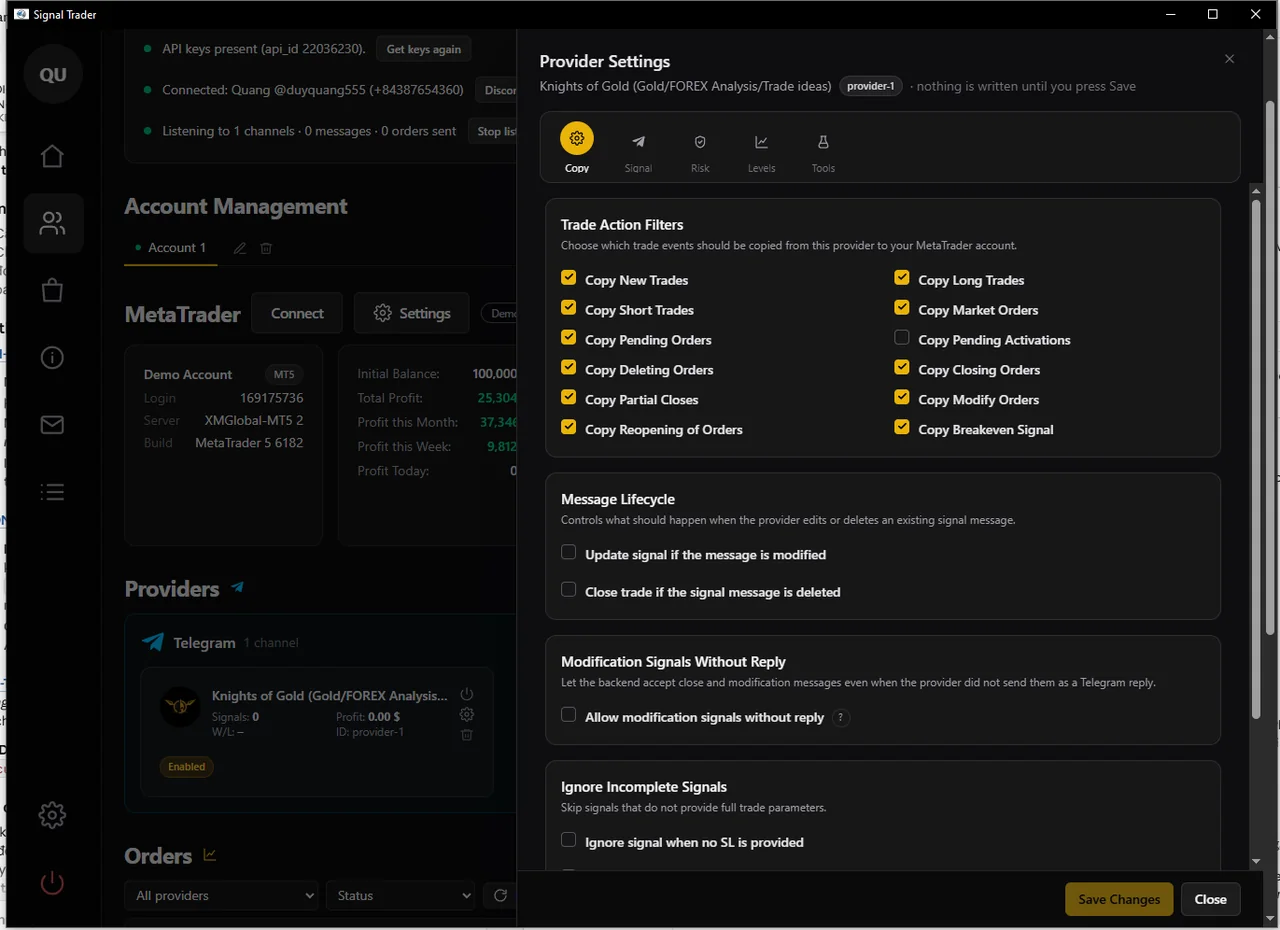Close Provider Settings with X icon

click(x=1230, y=59)
